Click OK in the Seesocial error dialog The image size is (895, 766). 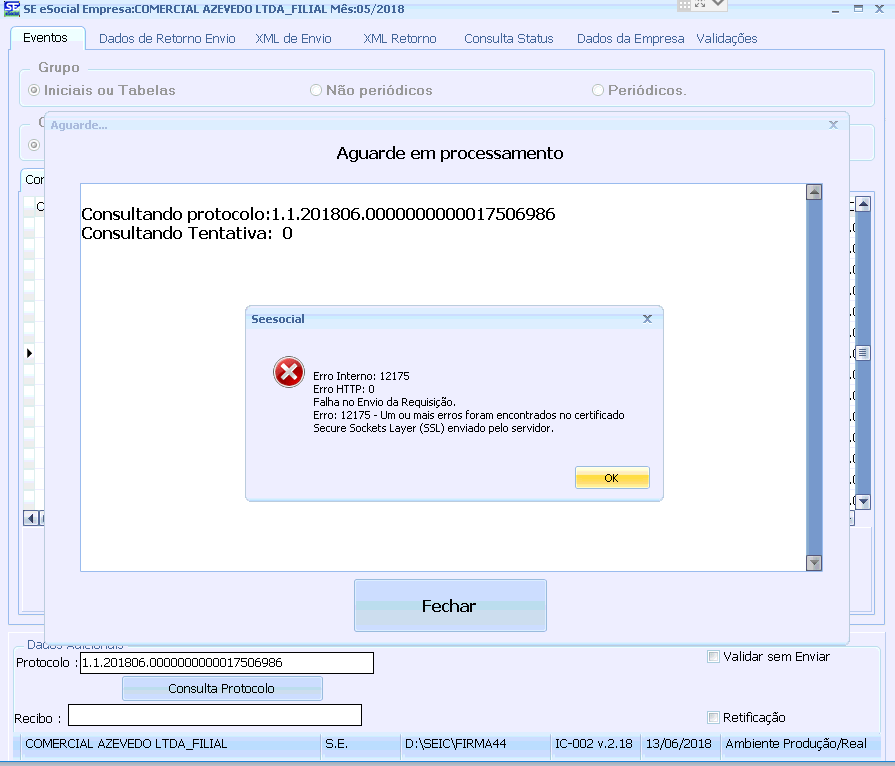coord(612,478)
